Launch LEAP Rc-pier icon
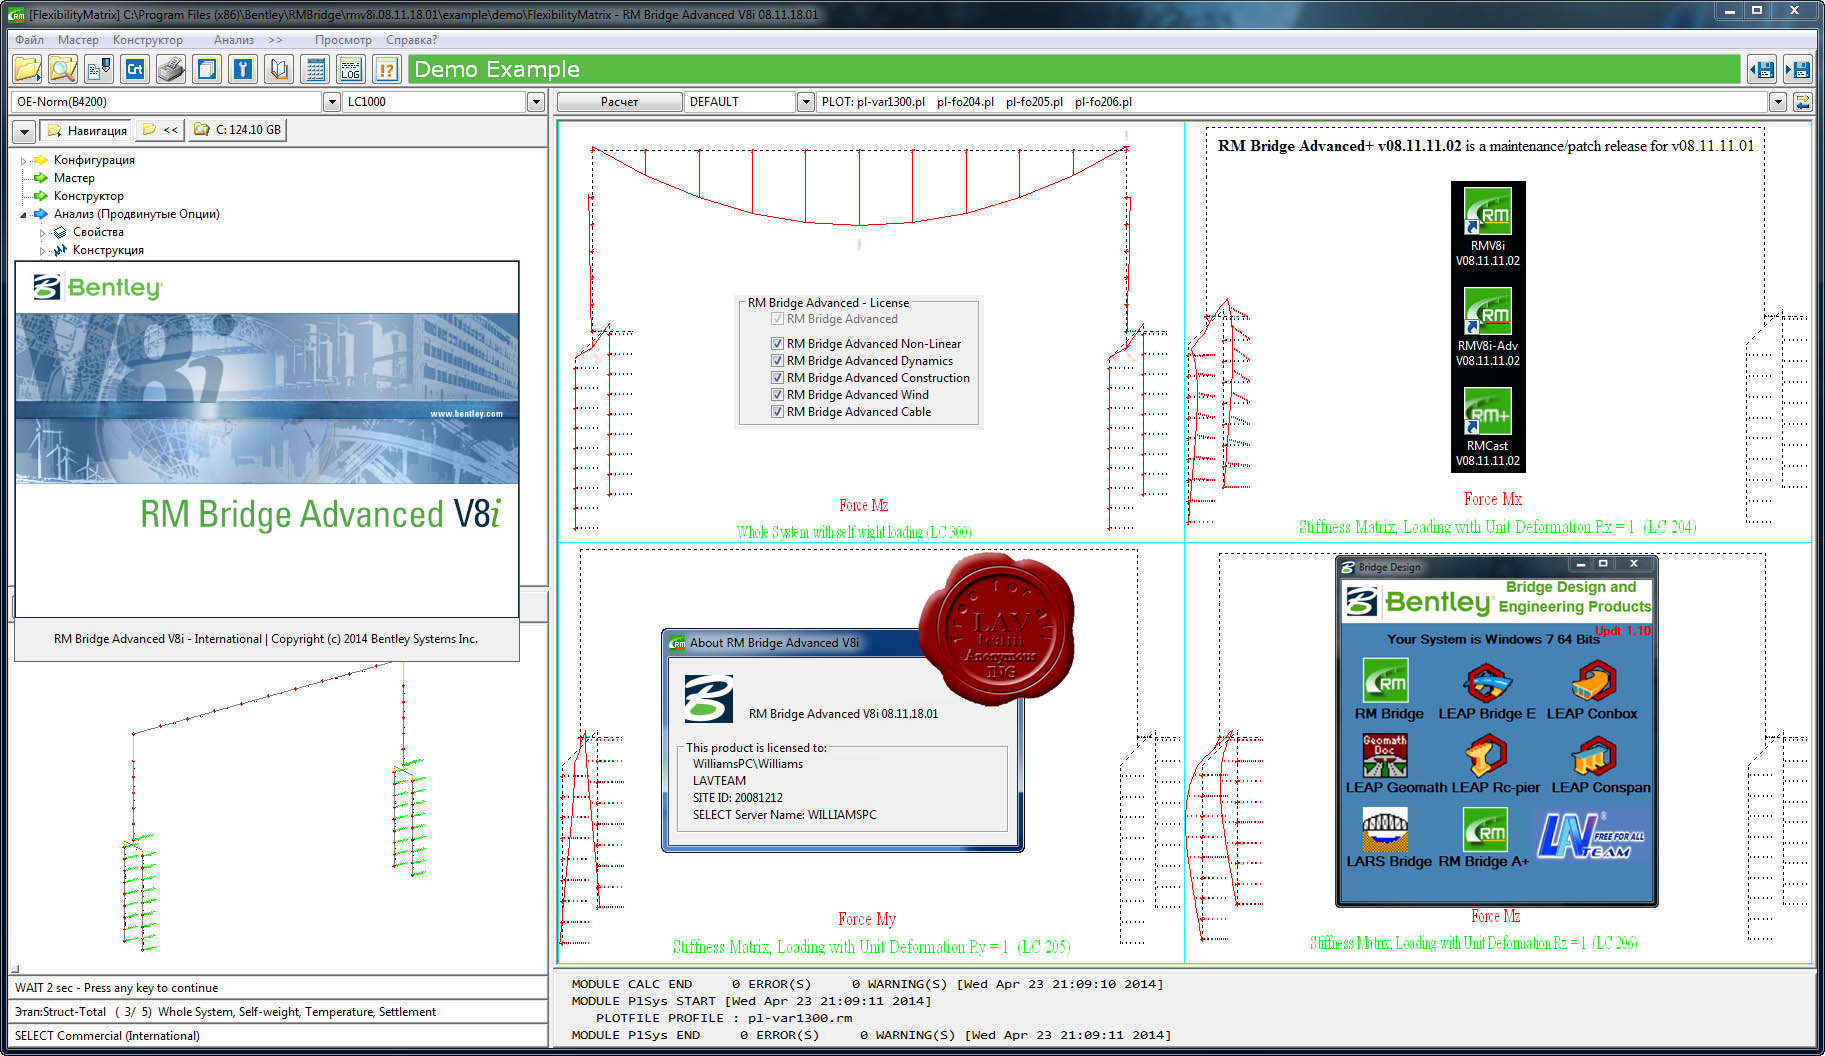Viewport: 1825px width, 1056px height. pyautogui.click(x=1487, y=755)
